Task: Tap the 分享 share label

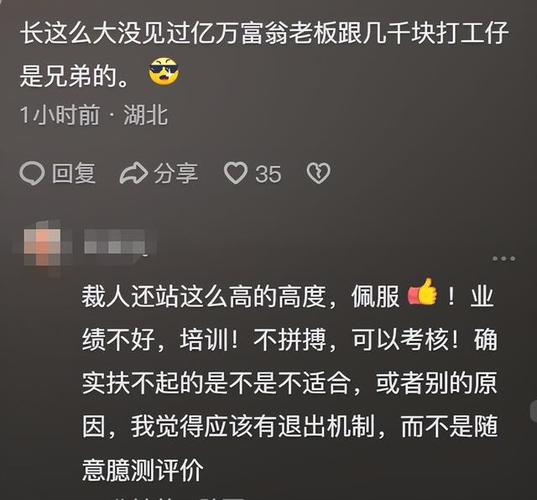Action: [176, 173]
